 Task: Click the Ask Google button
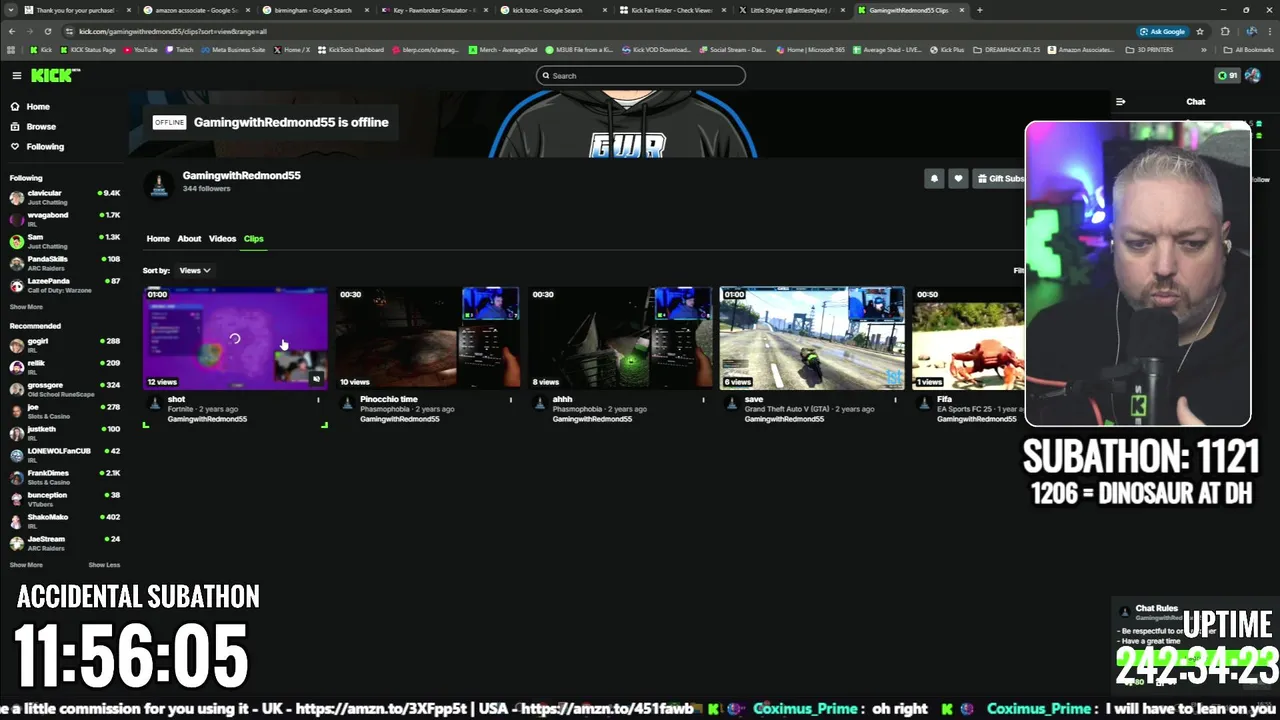coord(1162,32)
